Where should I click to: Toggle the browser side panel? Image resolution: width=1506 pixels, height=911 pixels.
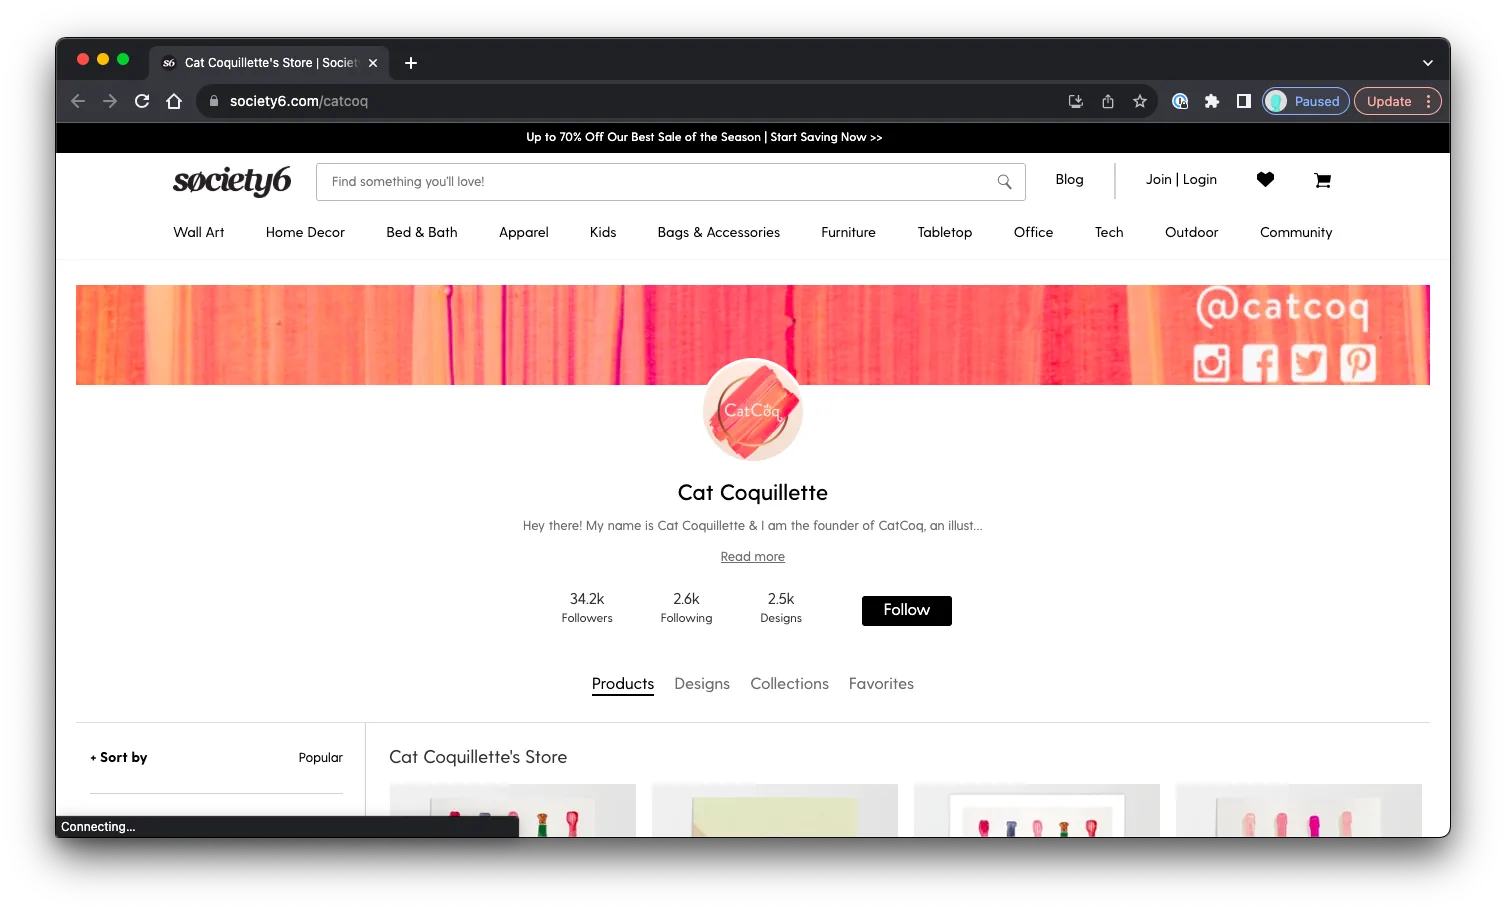[1244, 101]
